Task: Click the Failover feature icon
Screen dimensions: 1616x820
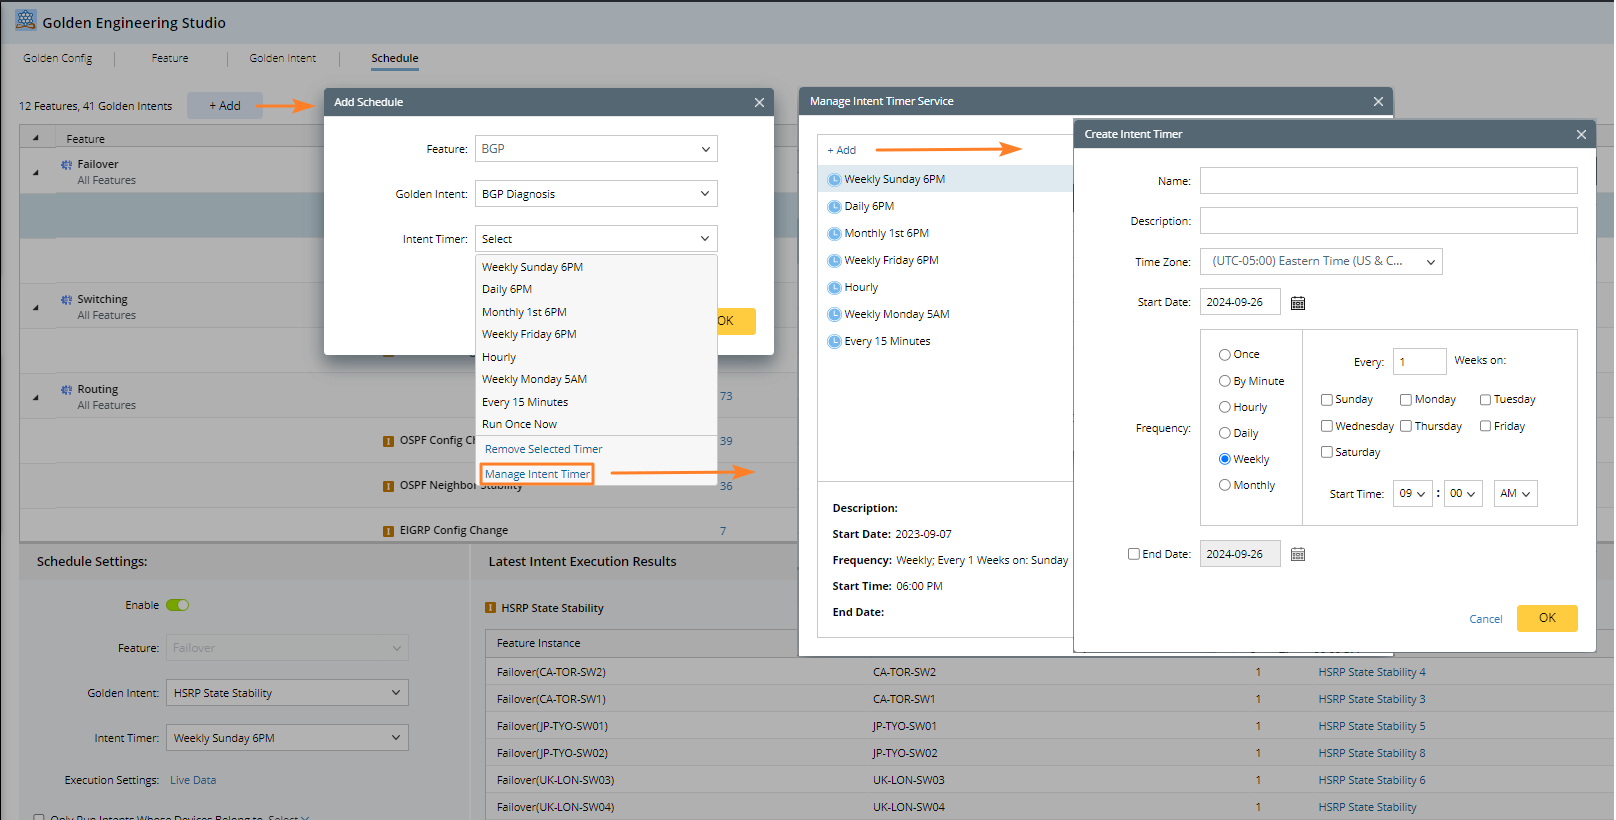Action: pos(66,165)
